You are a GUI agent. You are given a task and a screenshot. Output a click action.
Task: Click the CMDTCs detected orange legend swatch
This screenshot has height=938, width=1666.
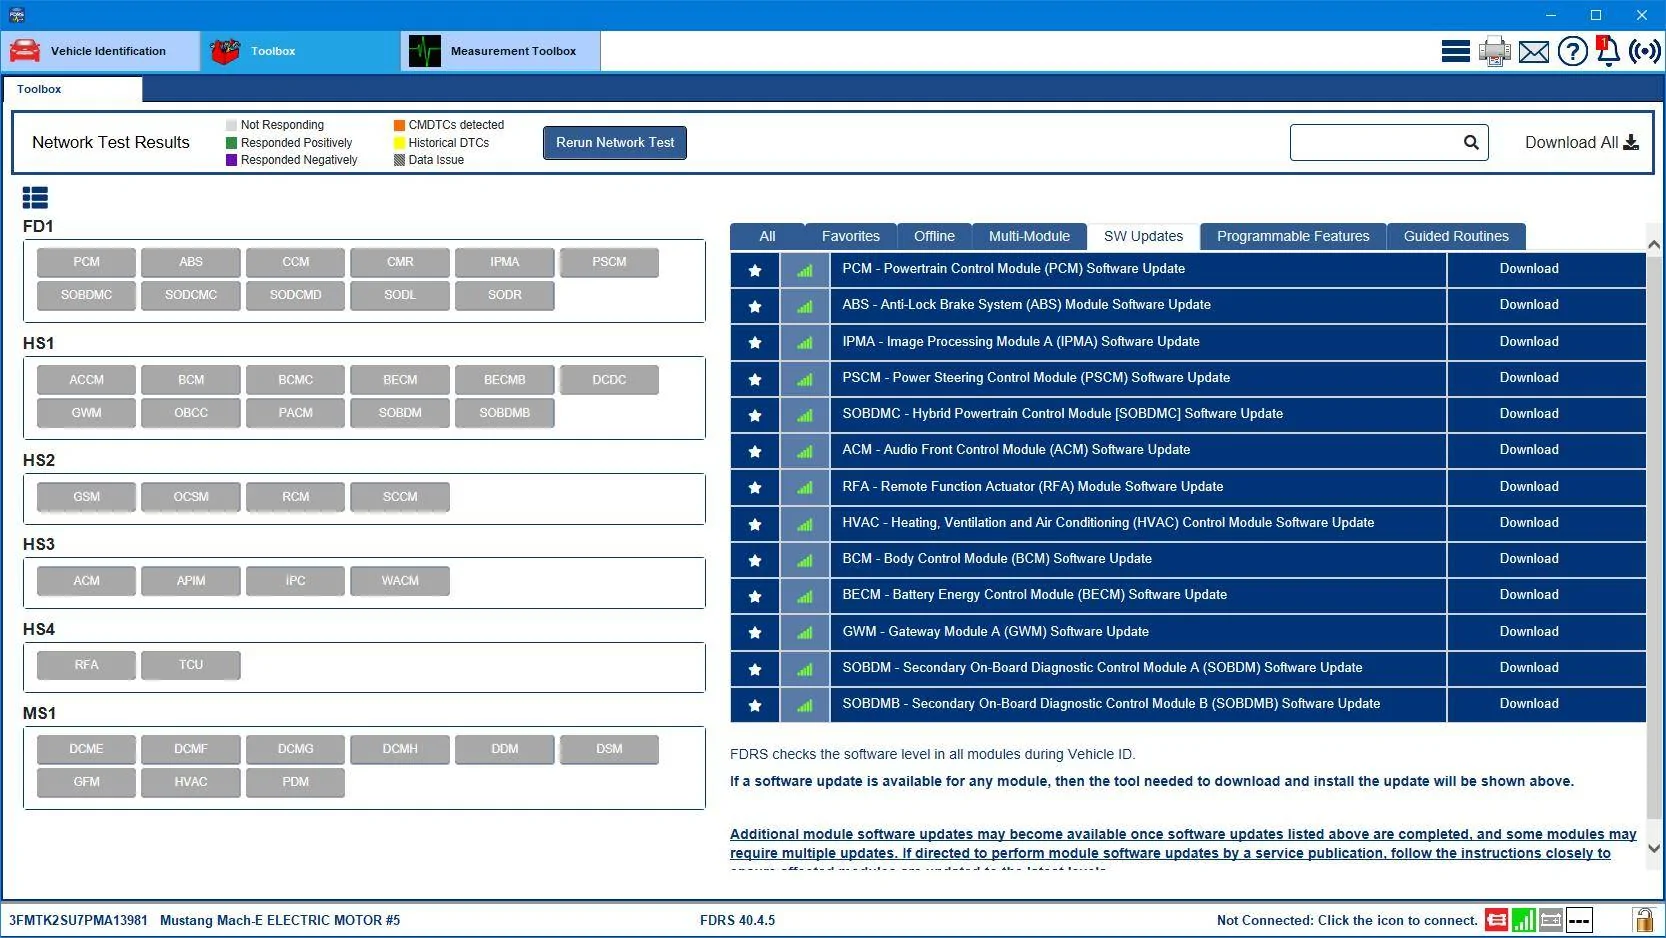point(399,125)
